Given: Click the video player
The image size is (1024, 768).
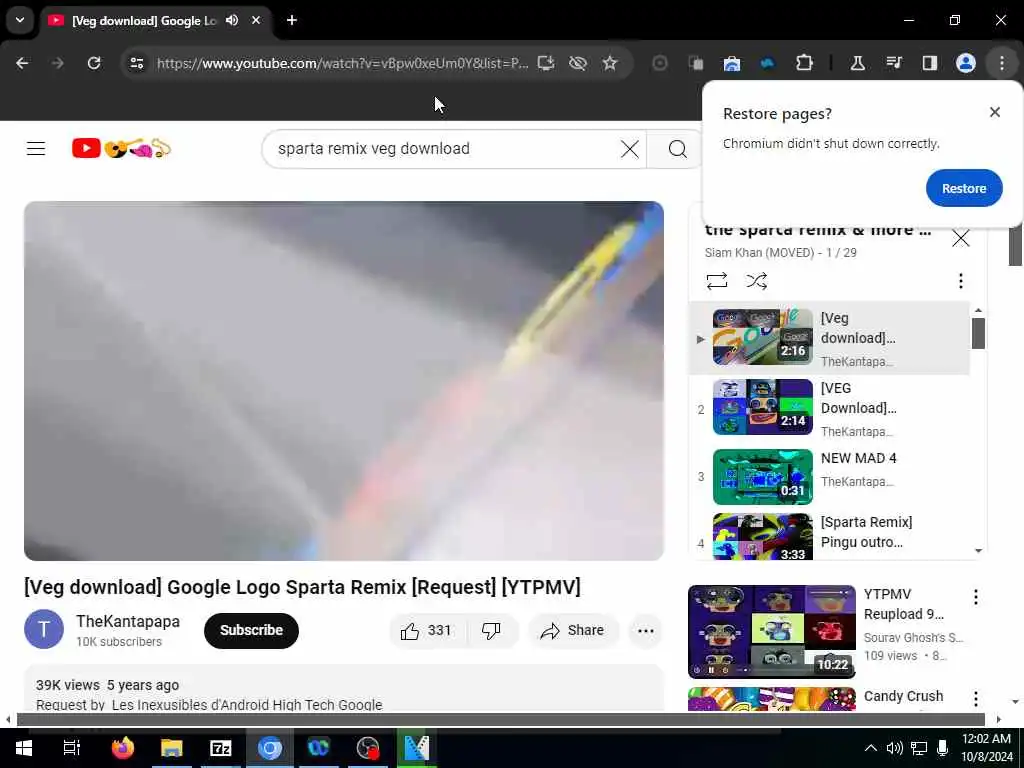Looking at the screenshot, I should click(x=344, y=381).
